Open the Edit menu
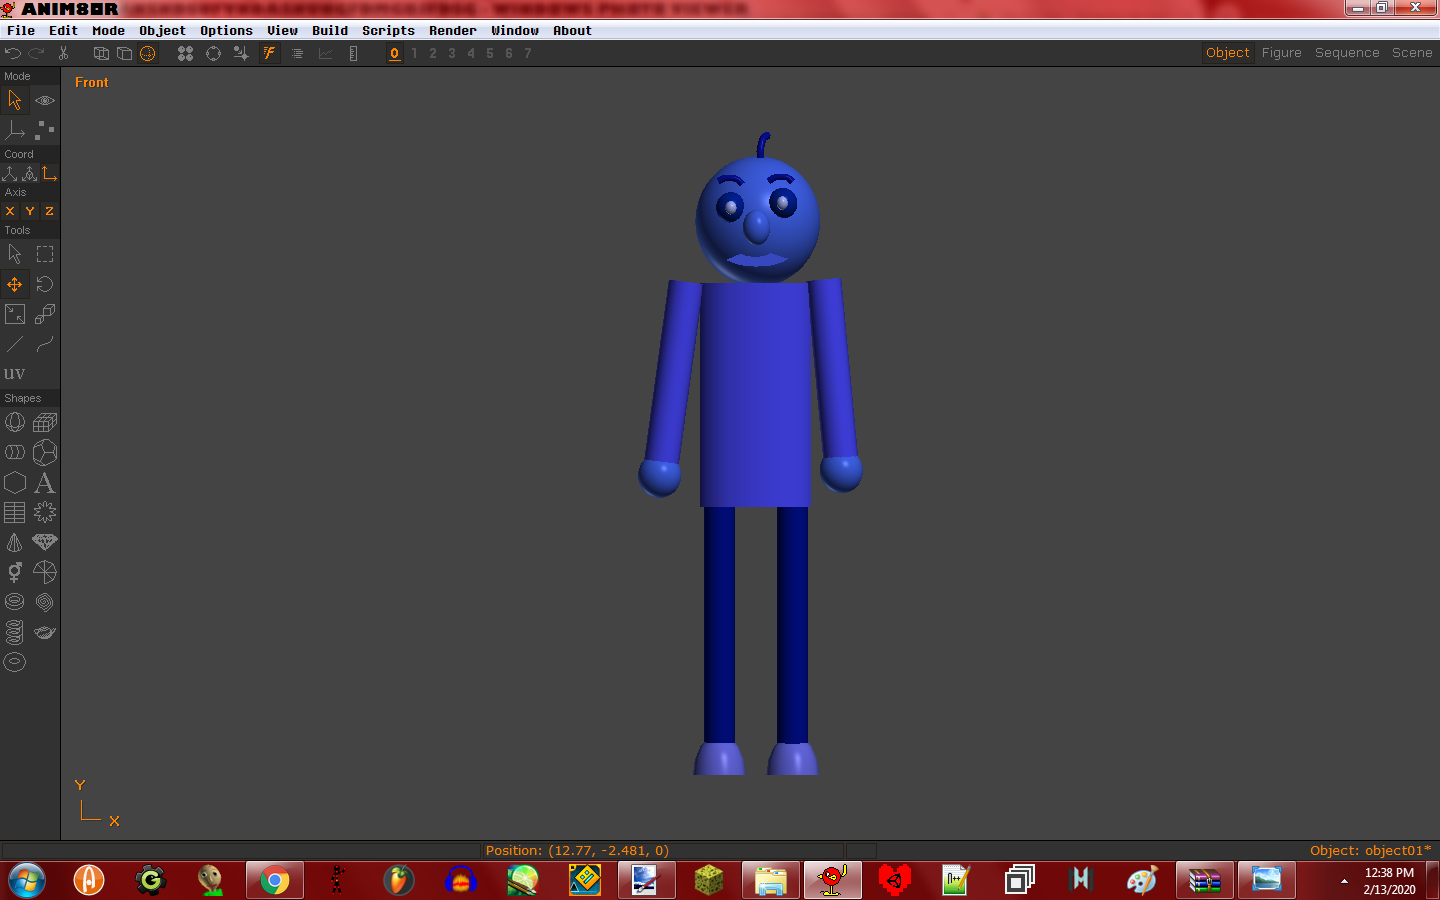1440x900 pixels. pyautogui.click(x=63, y=31)
